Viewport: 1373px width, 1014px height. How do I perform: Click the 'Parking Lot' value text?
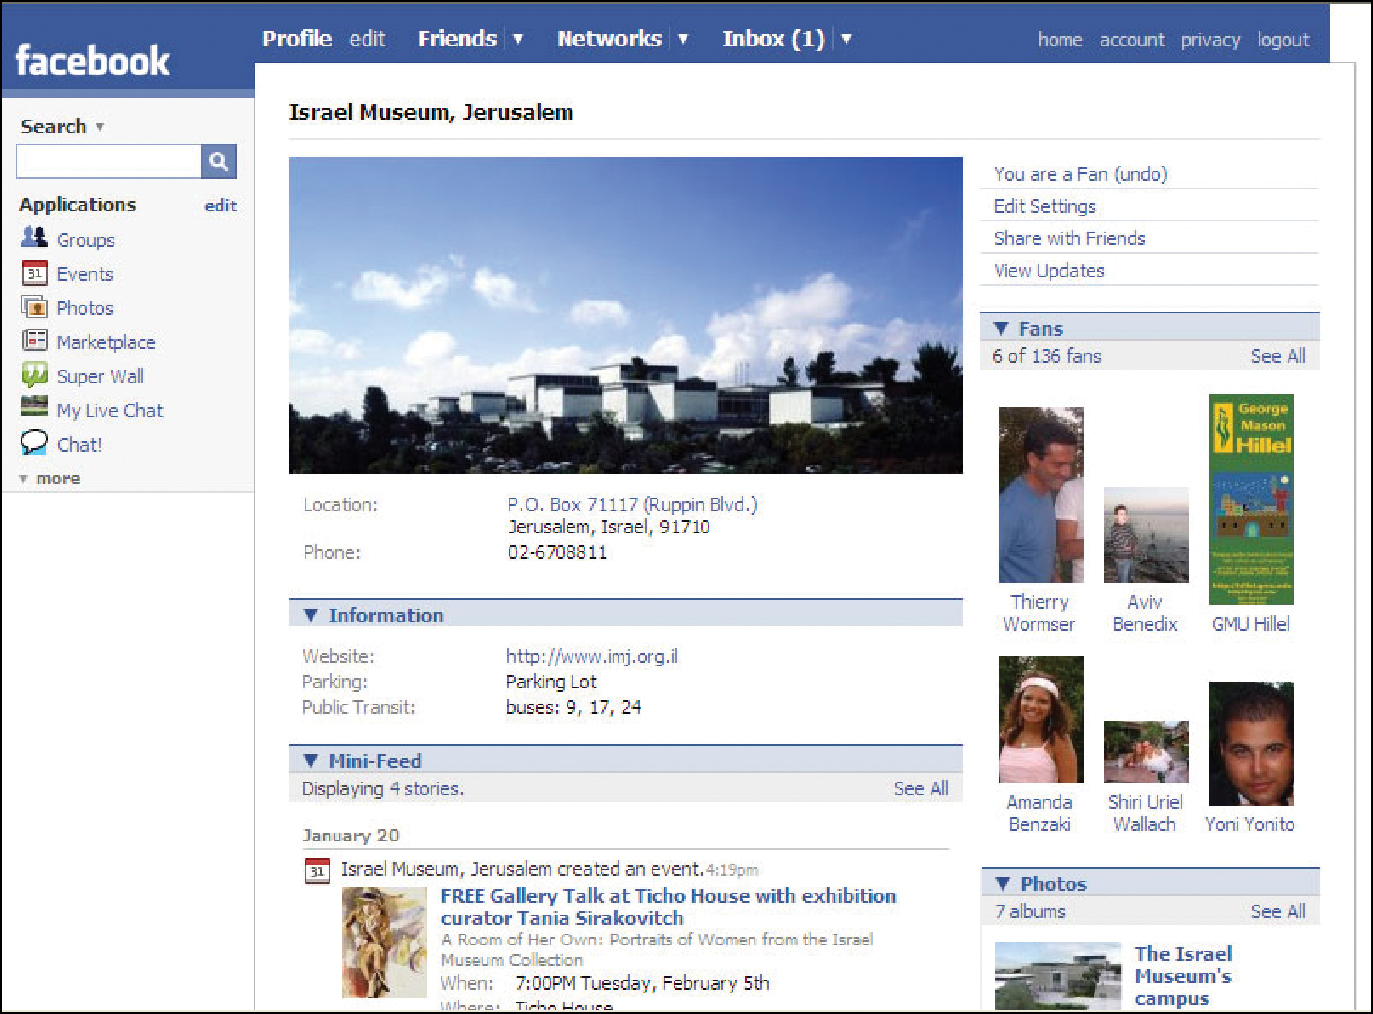pyautogui.click(x=551, y=681)
